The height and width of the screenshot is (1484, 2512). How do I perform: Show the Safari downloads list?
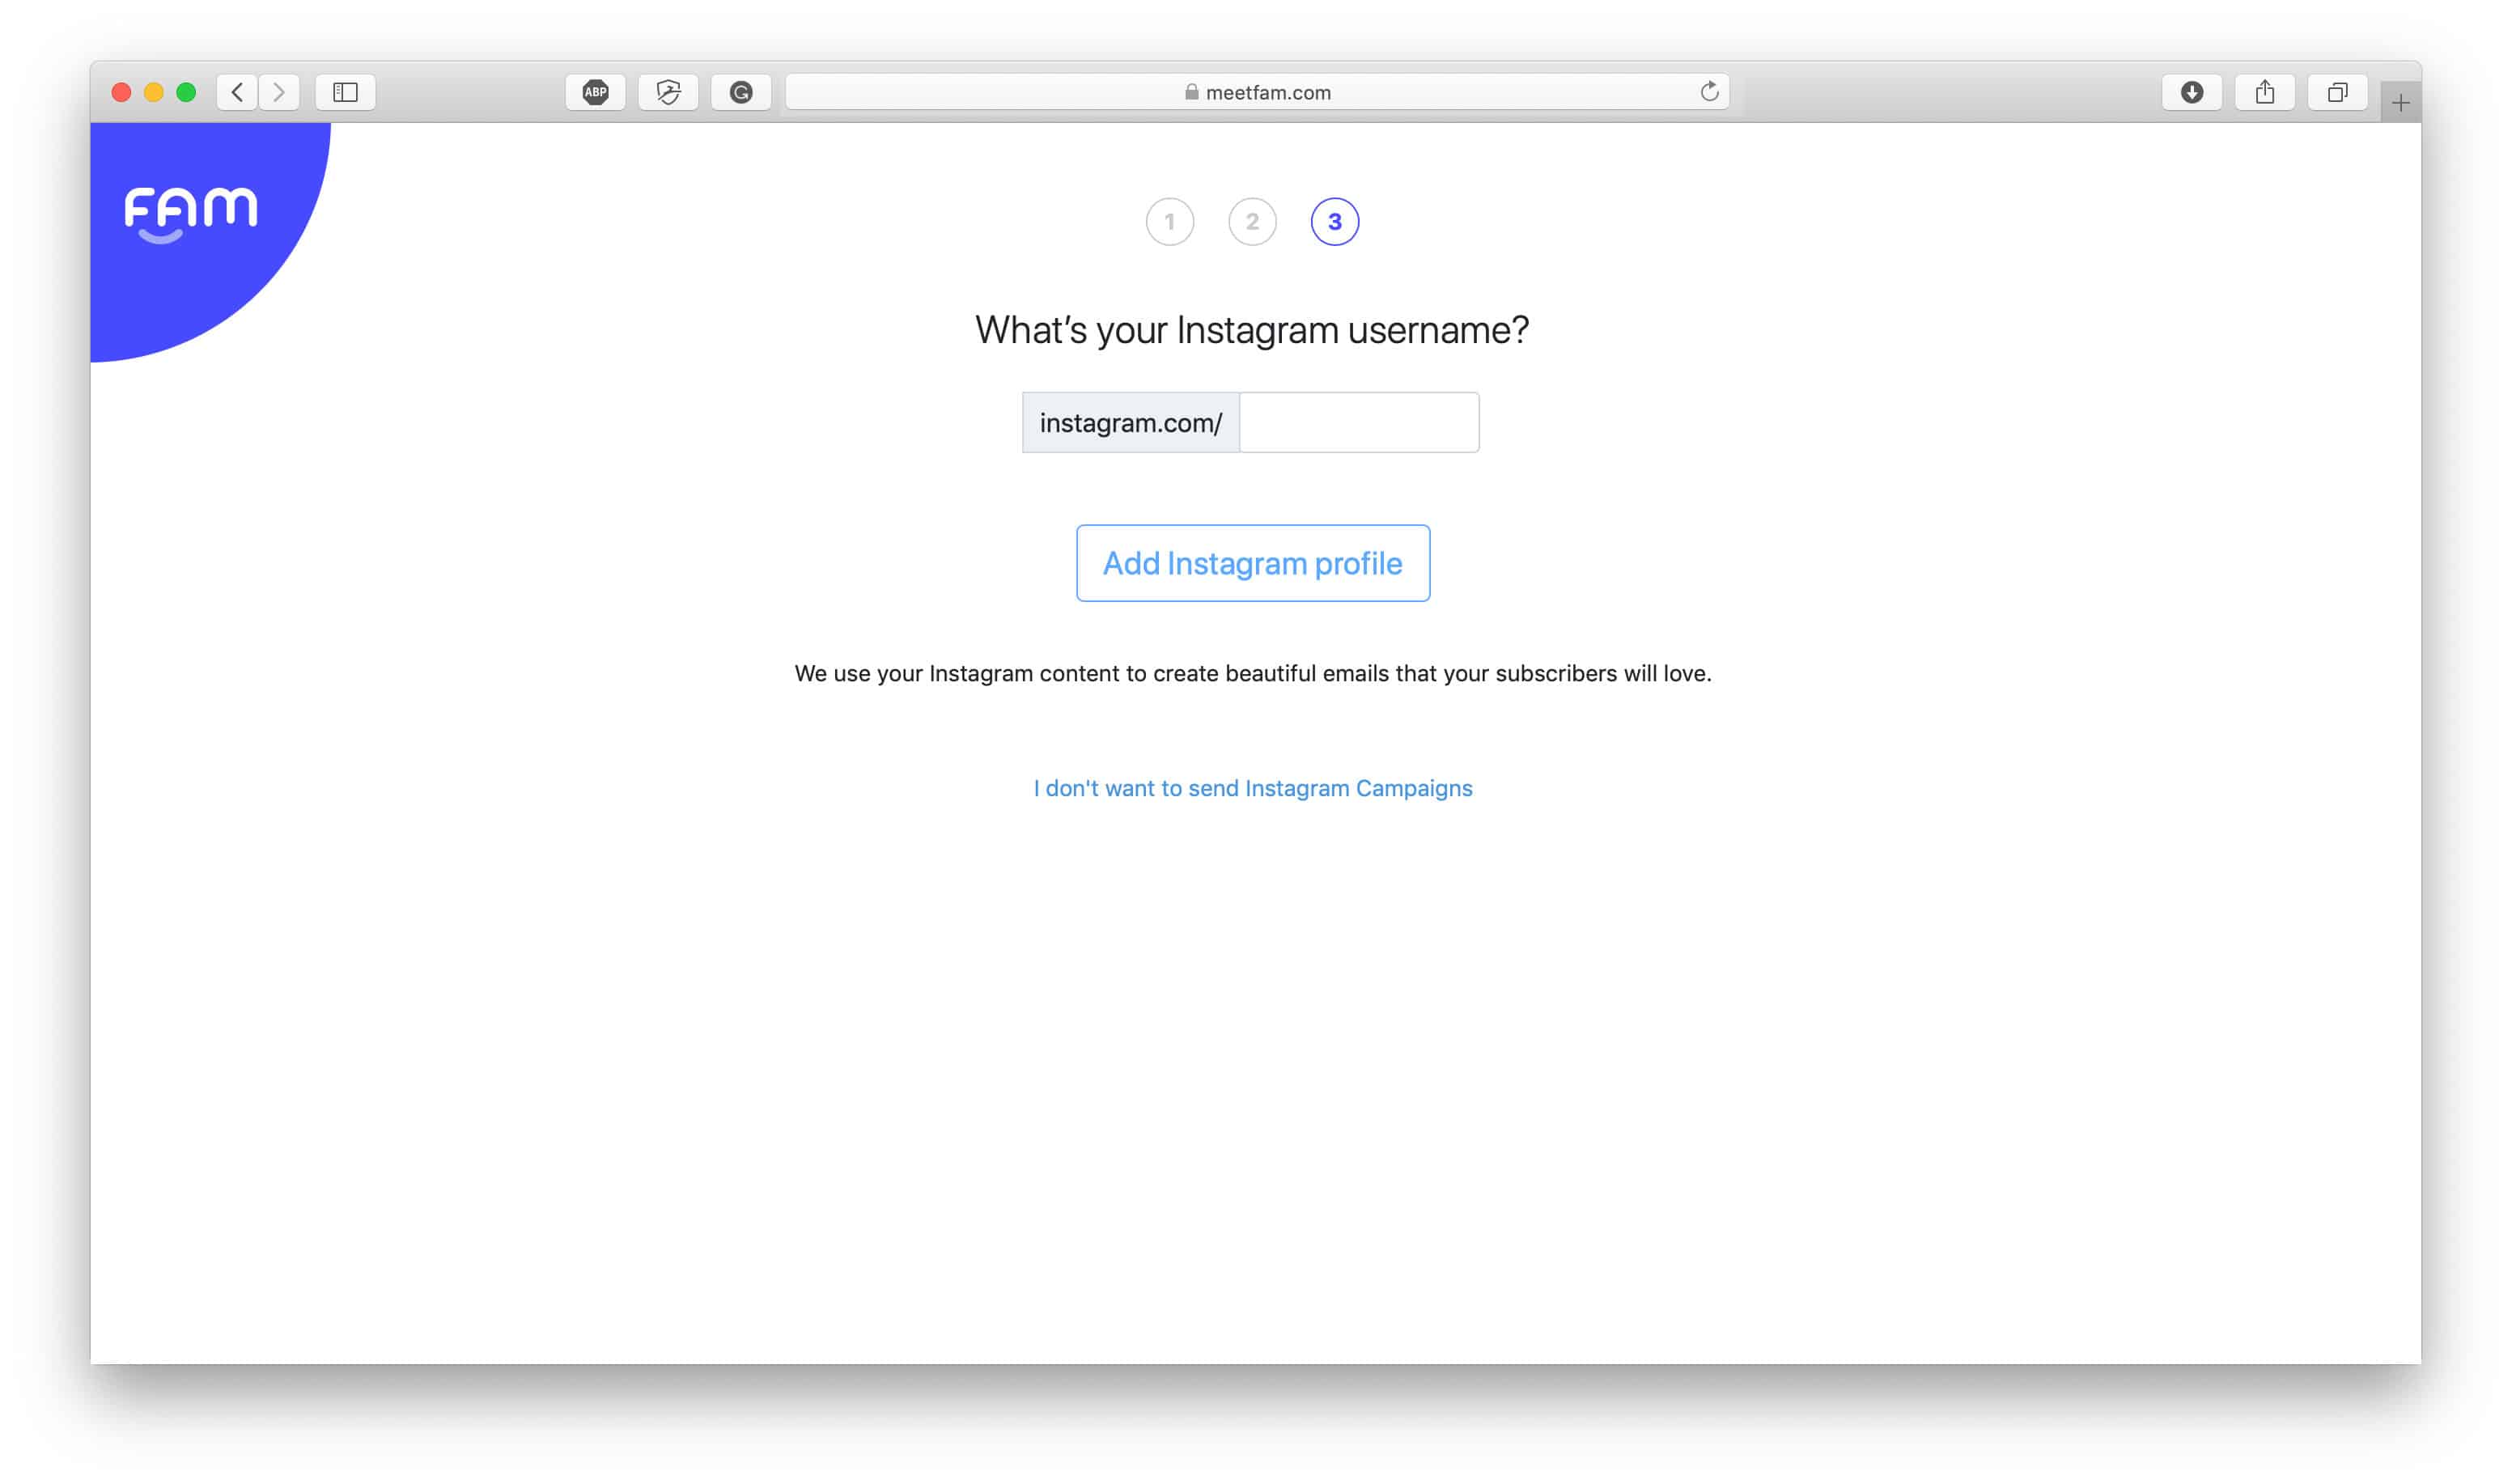(2192, 92)
